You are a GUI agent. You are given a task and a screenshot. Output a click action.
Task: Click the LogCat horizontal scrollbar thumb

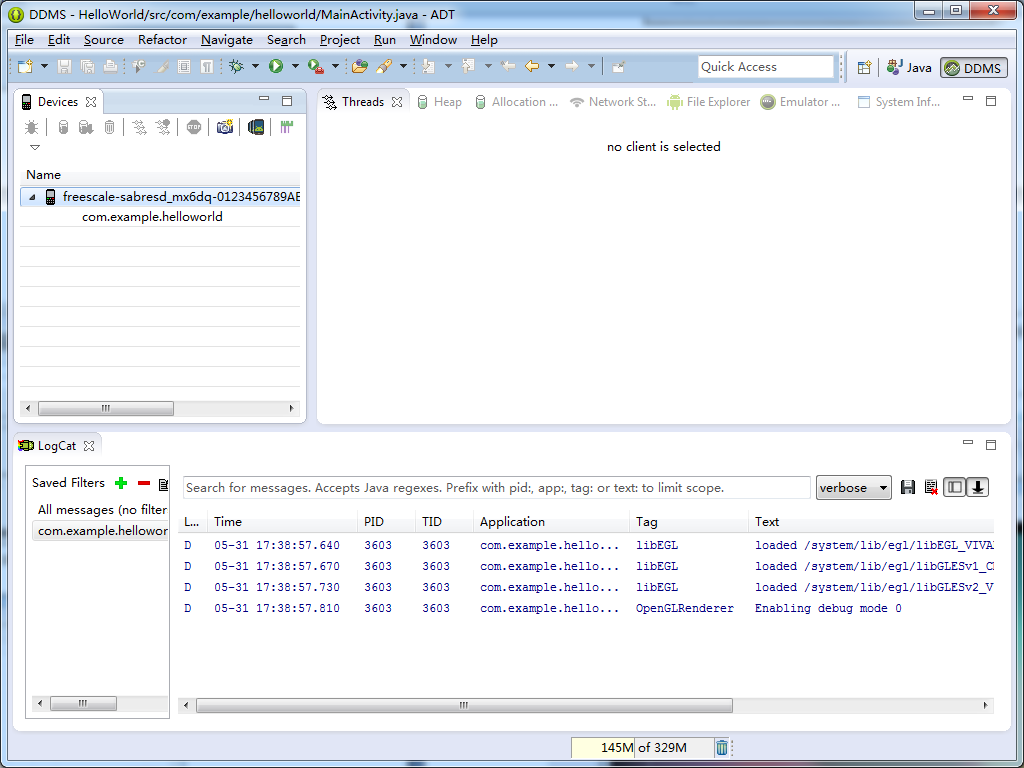click(x=464, y=705)
